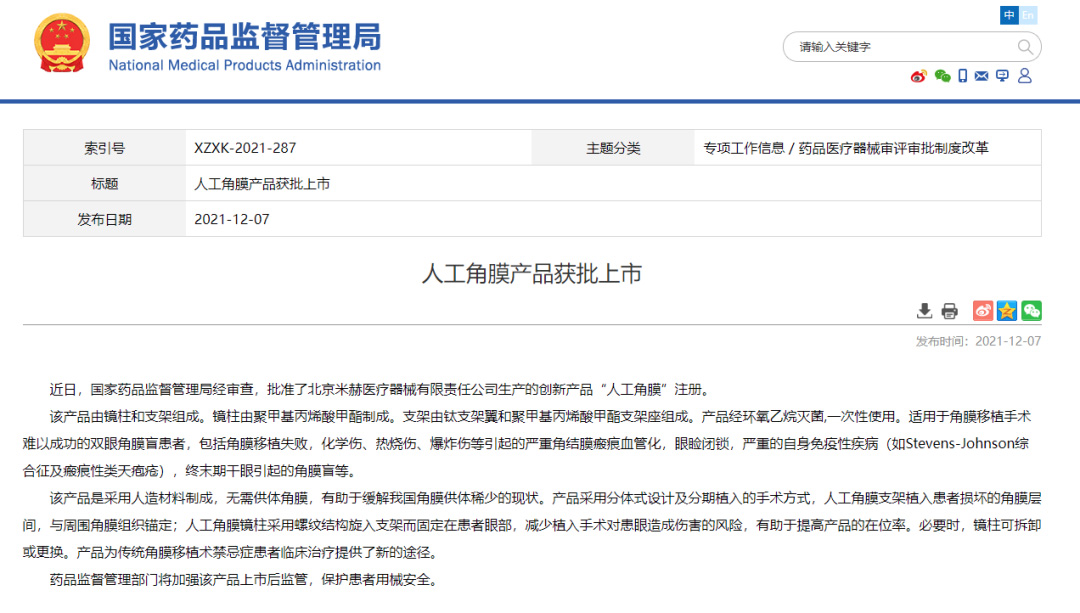1080x613 pixels.
Task: Download the article using the download icon
Action: coord(925,310)
